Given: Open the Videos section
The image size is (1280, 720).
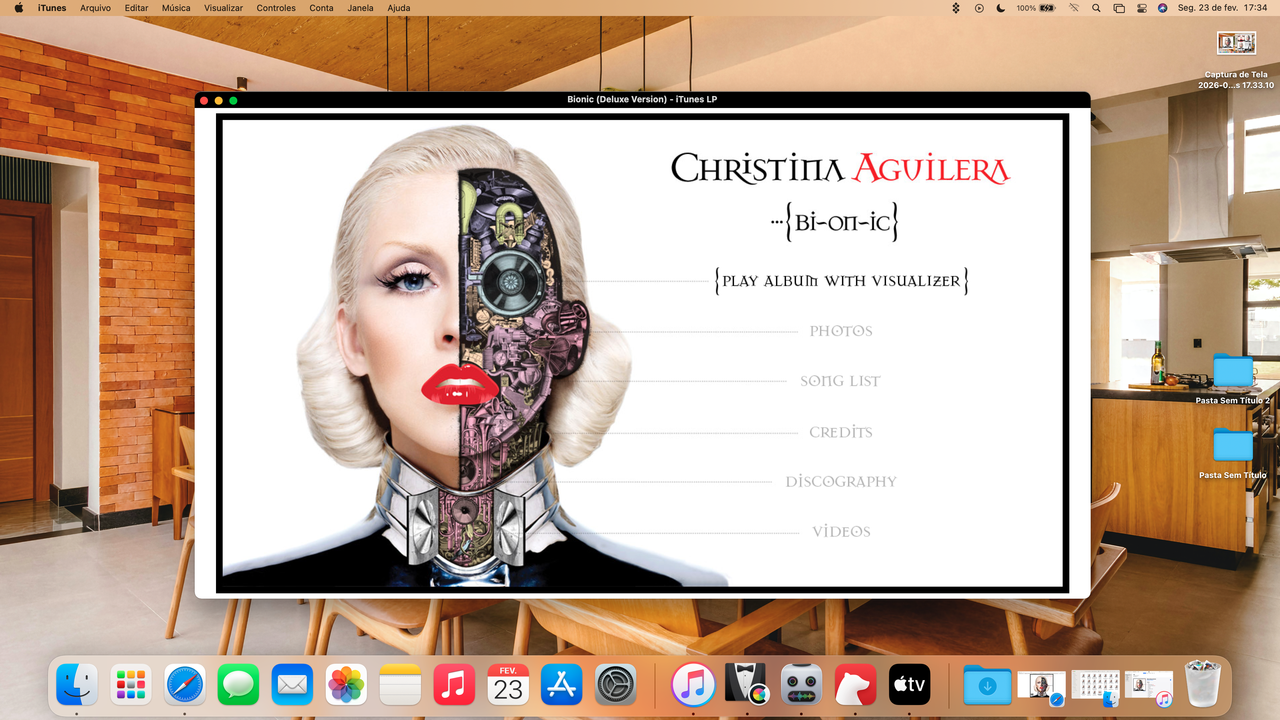Looking at the screenshot, I should point(841,531).
